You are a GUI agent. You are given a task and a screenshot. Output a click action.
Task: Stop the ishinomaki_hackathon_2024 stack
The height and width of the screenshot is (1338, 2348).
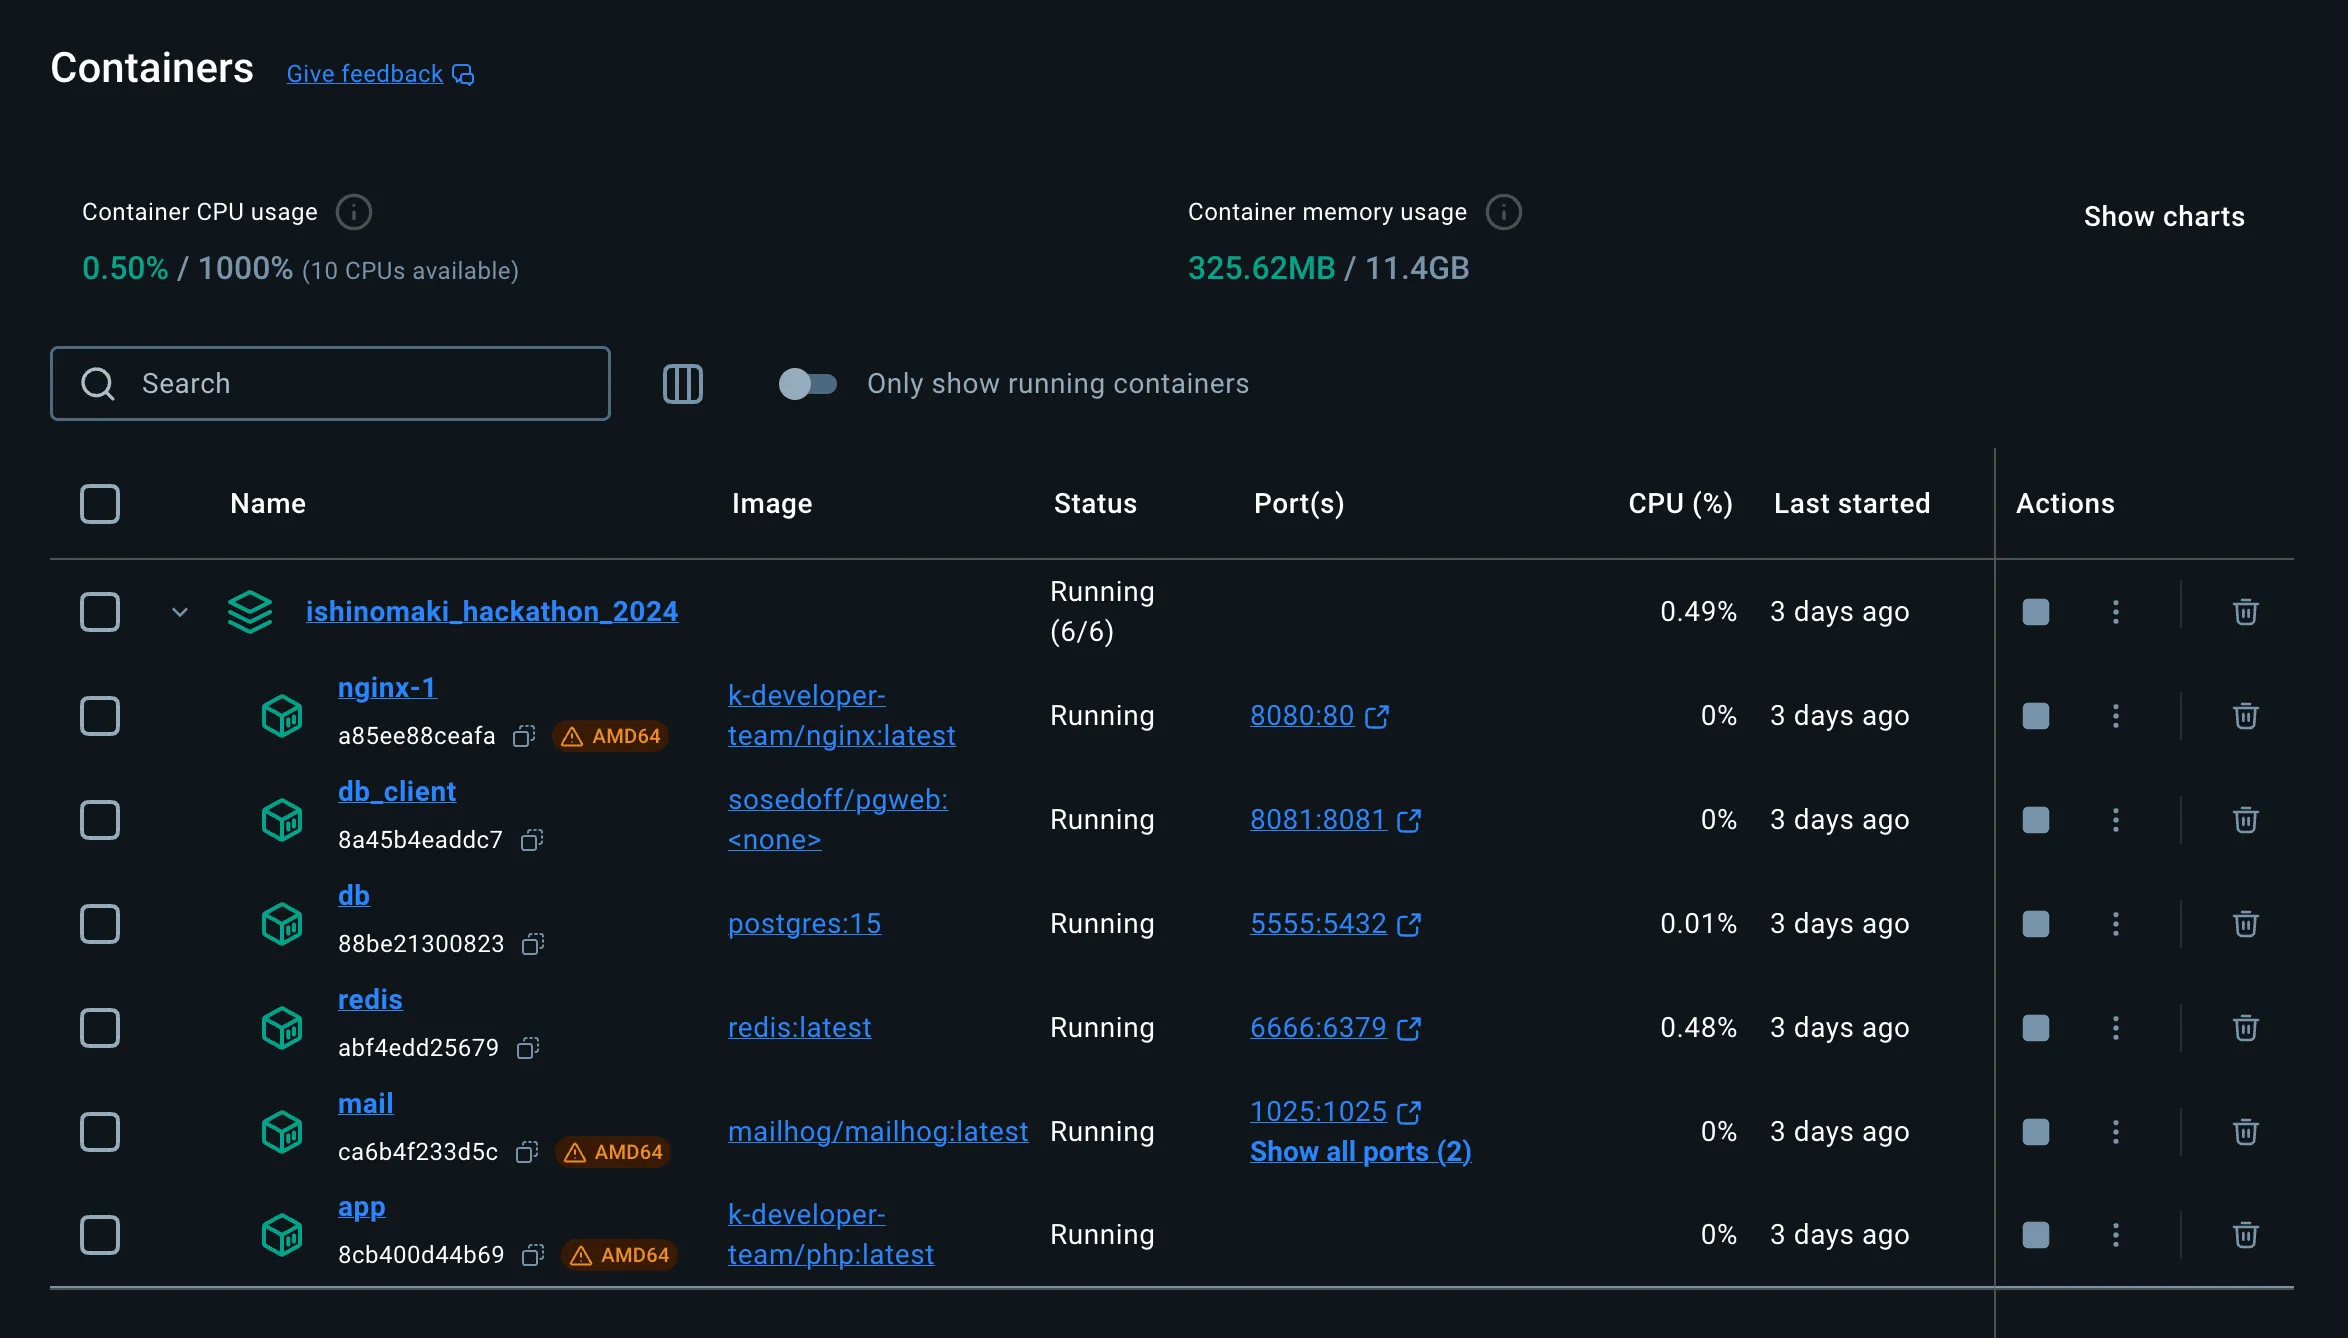point(2035,612)
